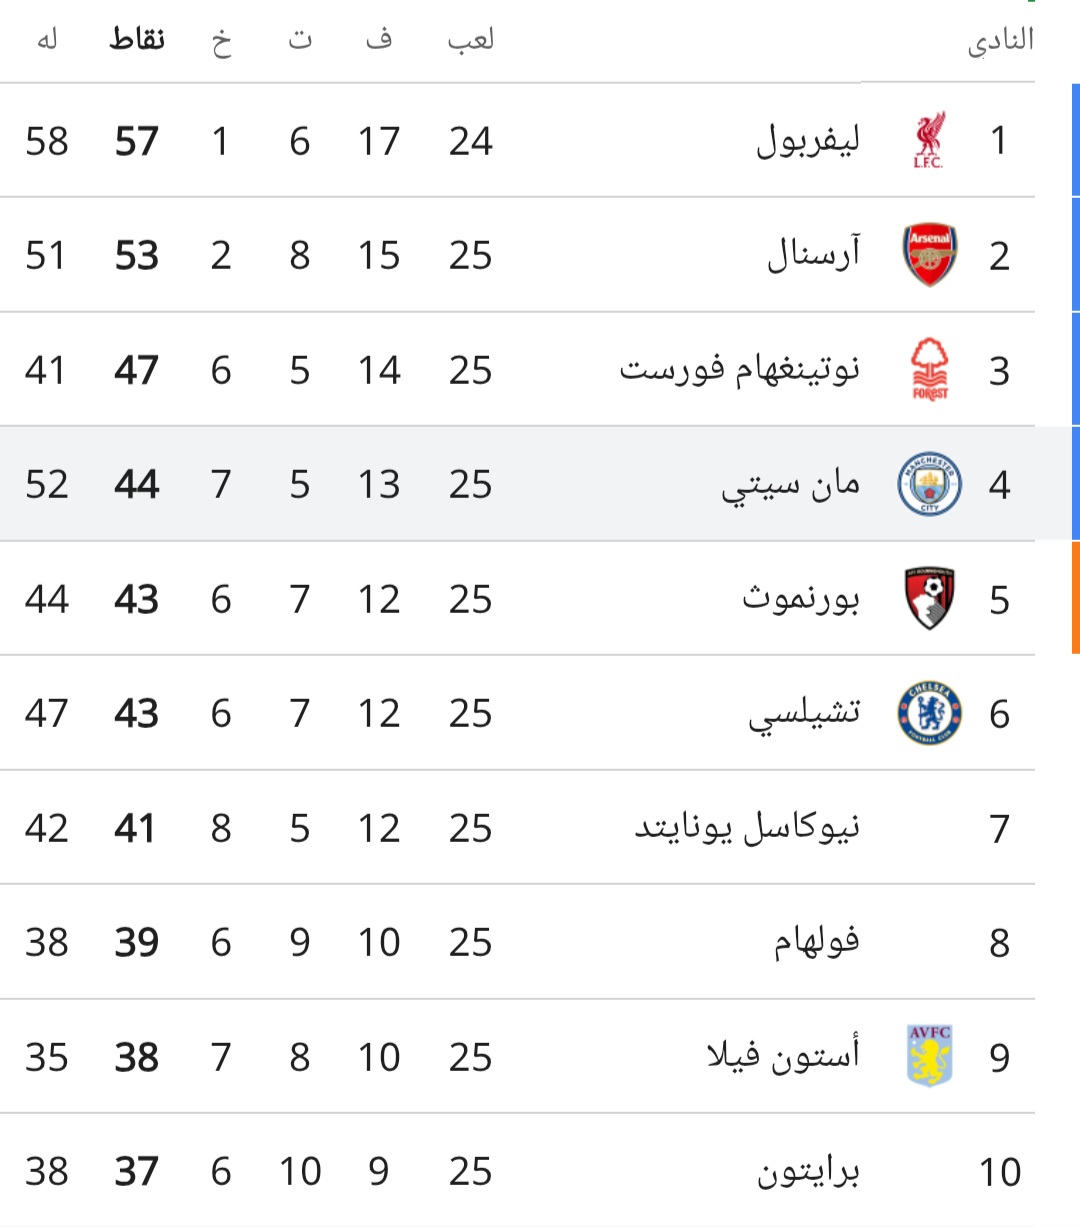Select the تشيلسي team name
Image resolution: width=1080 pixels, height=1227 pixels.
click(x=804, y=714)
